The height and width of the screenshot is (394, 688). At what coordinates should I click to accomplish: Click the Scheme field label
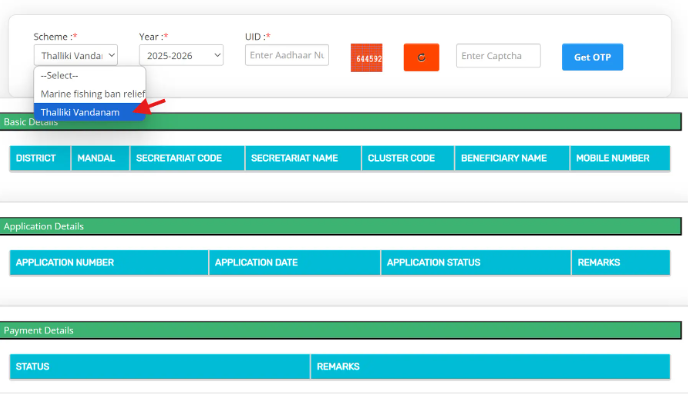(55, 37)
